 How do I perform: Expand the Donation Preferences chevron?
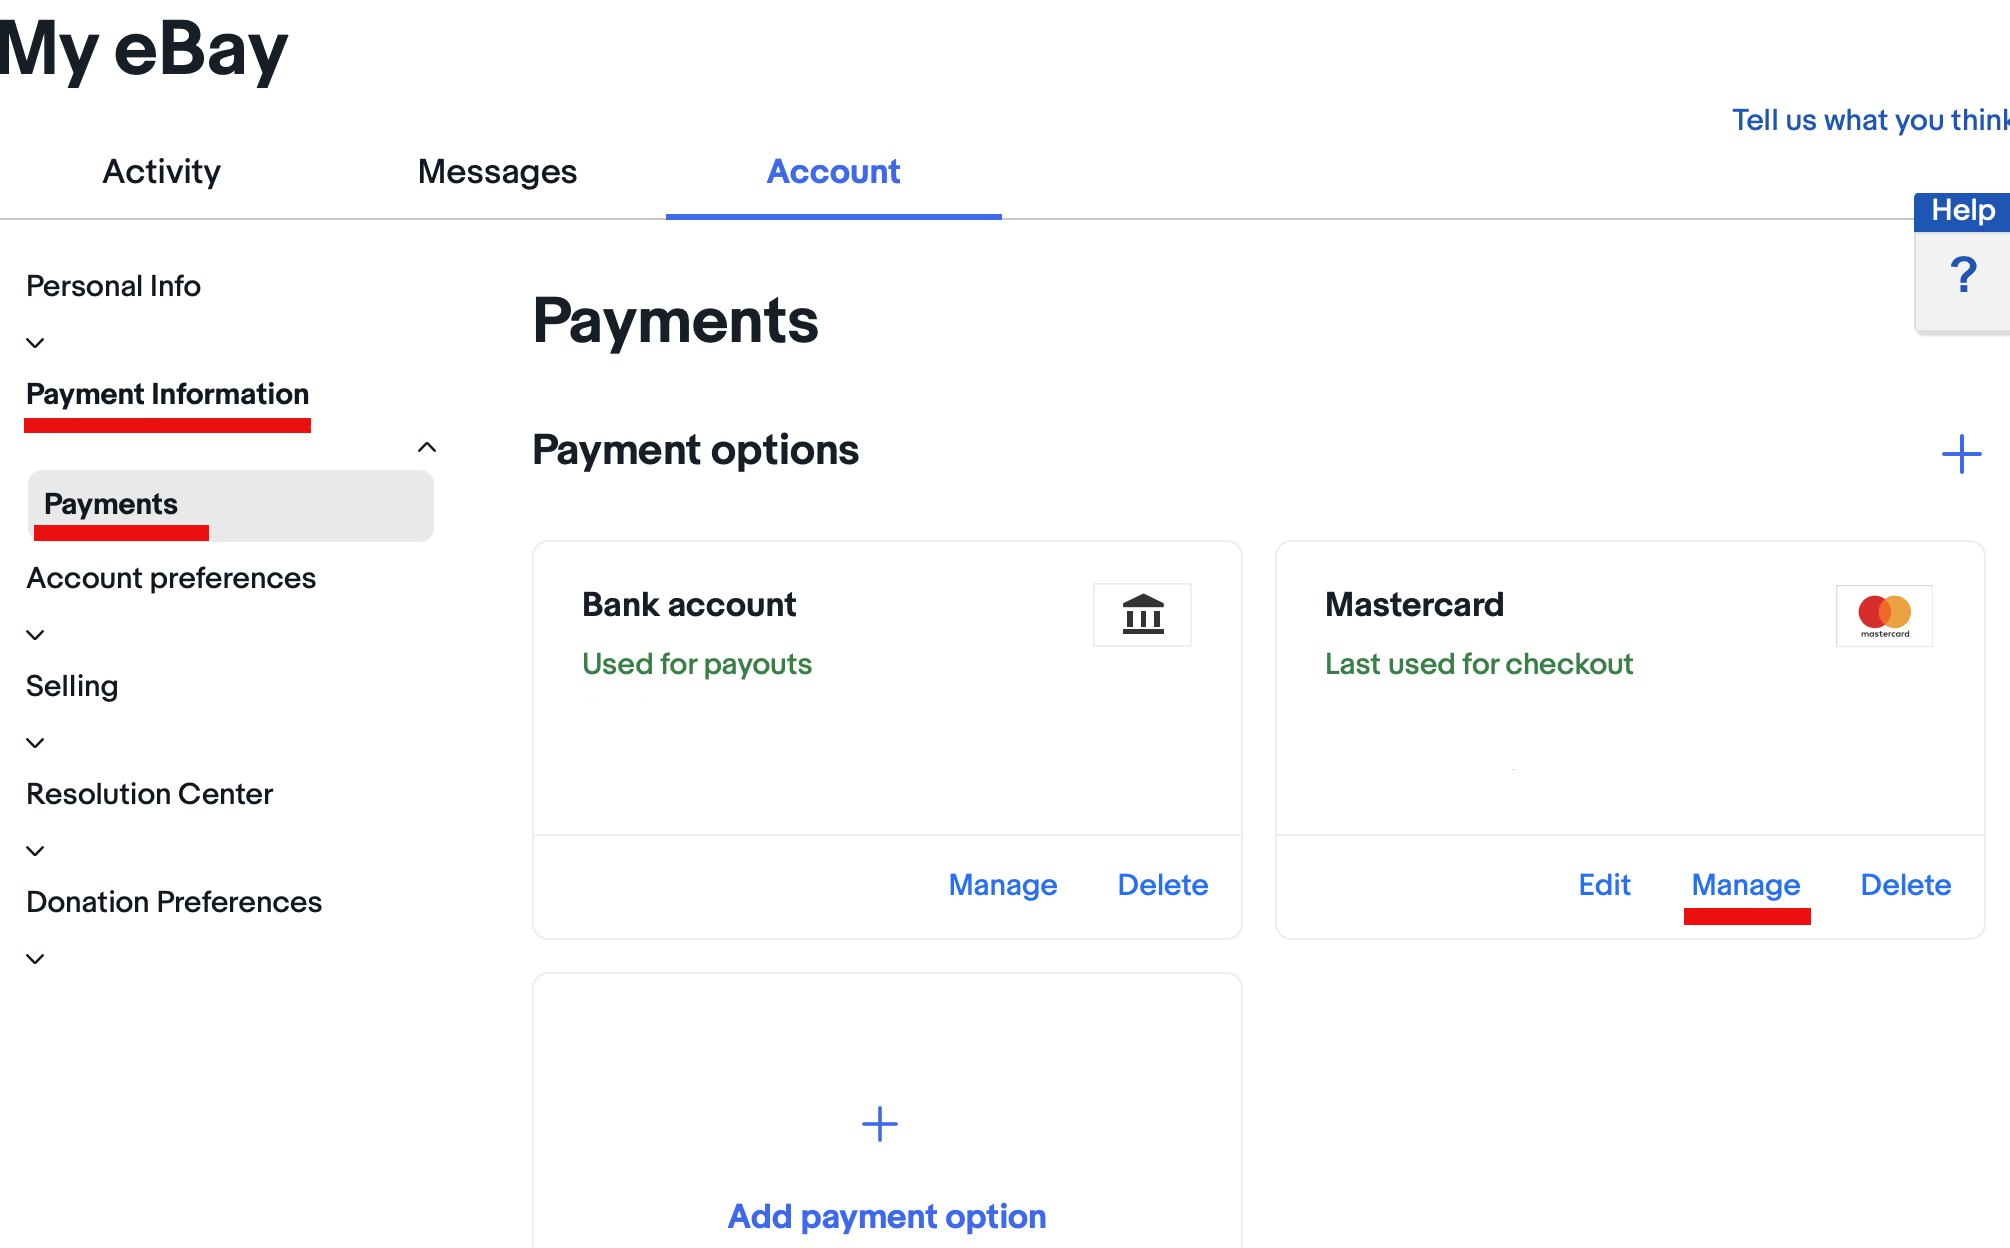35,959
